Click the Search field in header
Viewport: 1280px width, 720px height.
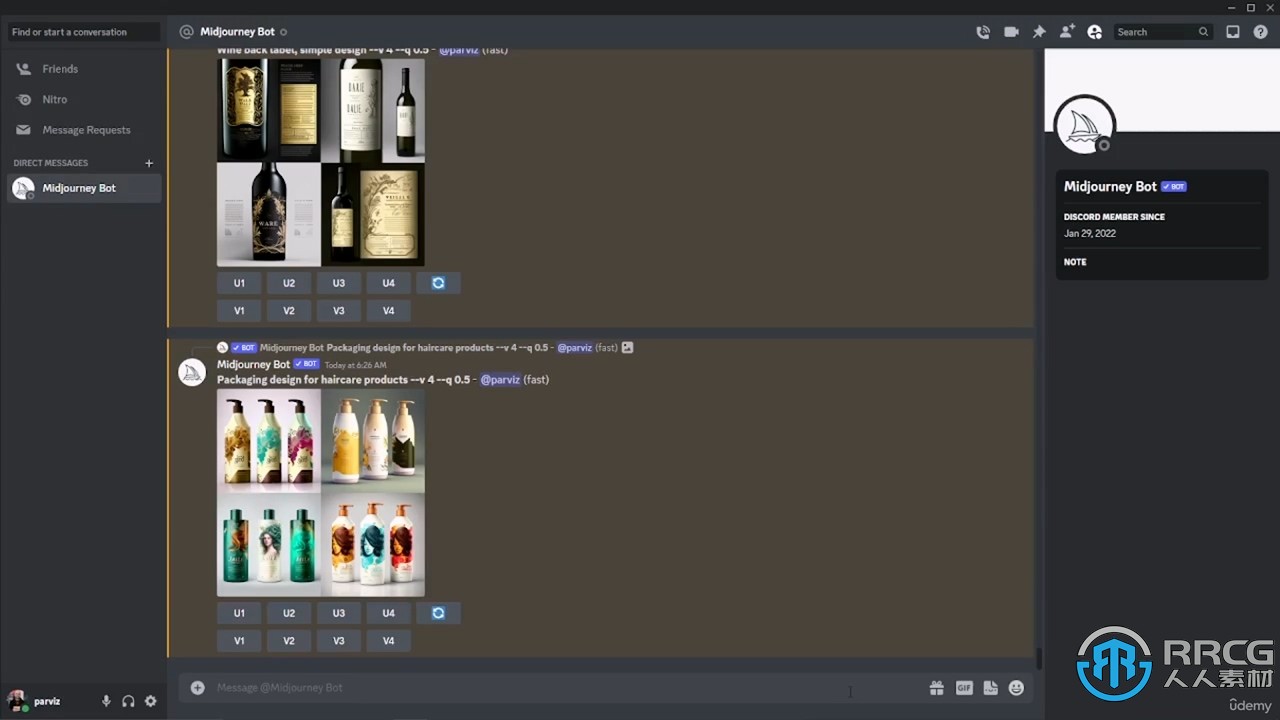[1163, 32]
